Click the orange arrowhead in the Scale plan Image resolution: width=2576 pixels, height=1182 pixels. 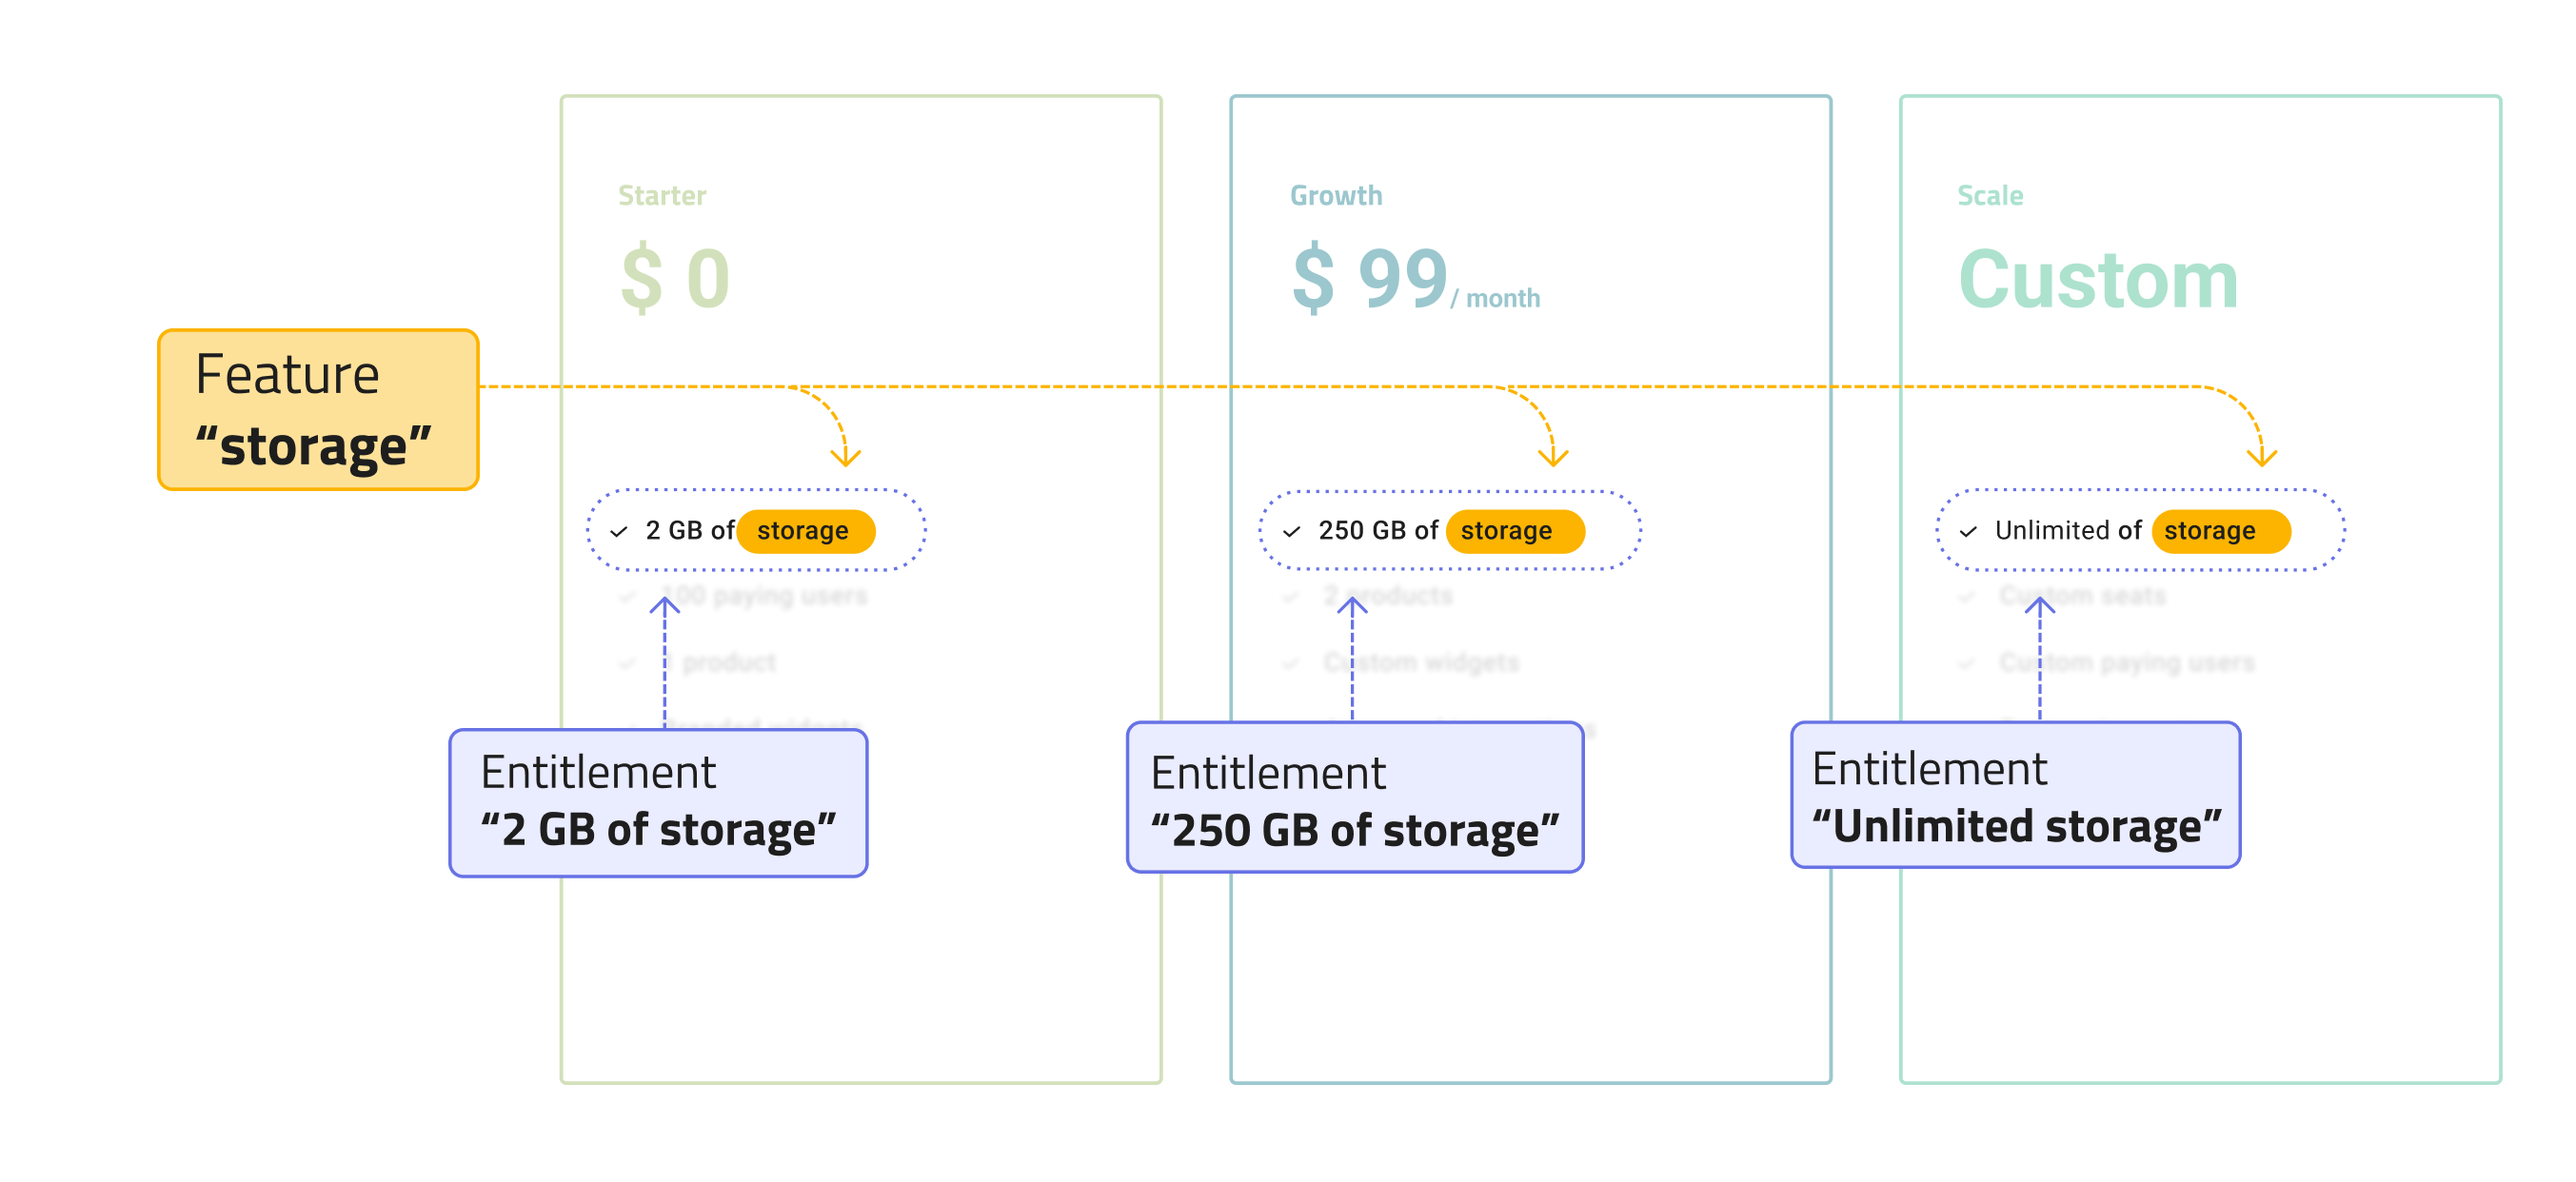click(2261, 457)
